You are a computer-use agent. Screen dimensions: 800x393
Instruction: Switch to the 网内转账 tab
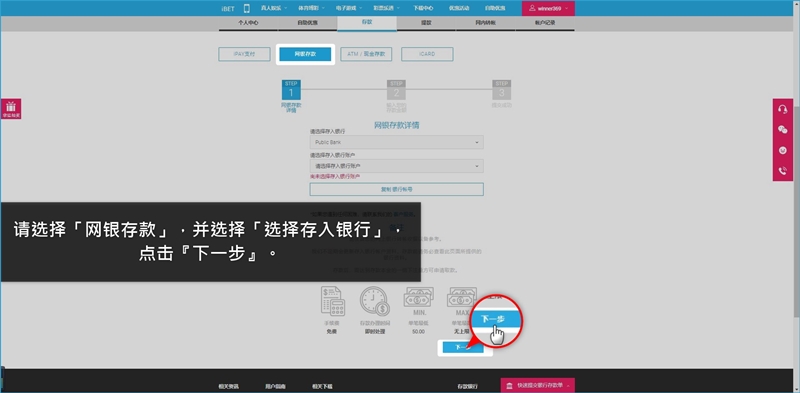pyautogui.click(x=485, y=23)
